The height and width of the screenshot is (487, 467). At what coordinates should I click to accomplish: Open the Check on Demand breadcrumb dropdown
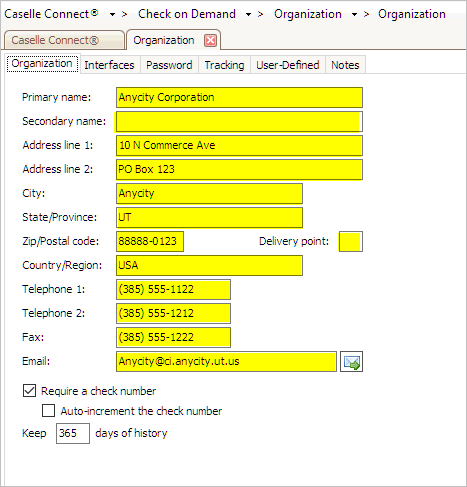(248, 14)
